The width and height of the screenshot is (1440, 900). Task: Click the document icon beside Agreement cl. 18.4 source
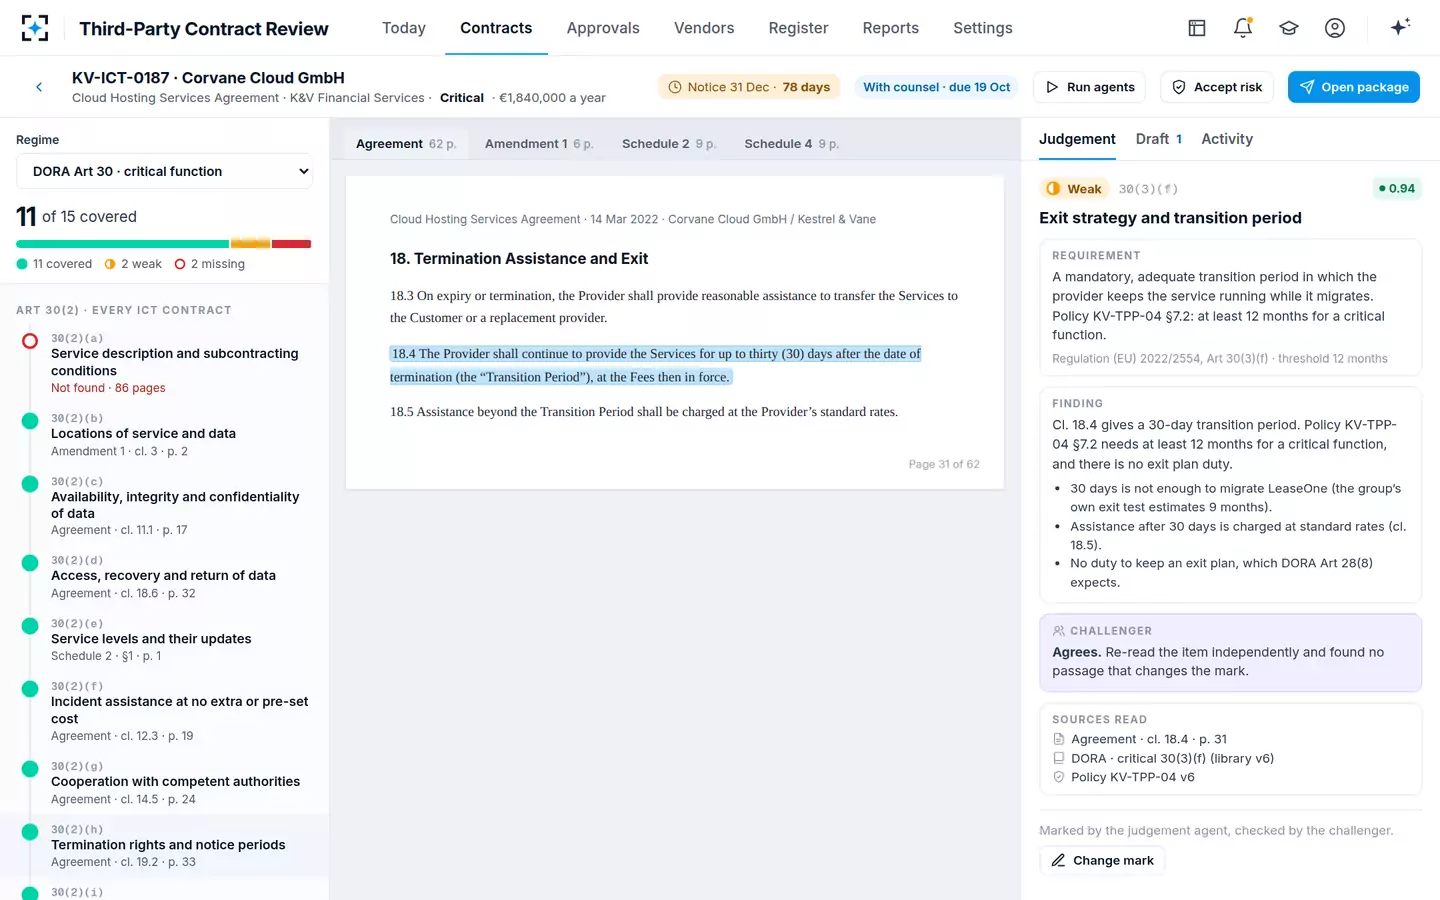click(x=1059, y=739)
